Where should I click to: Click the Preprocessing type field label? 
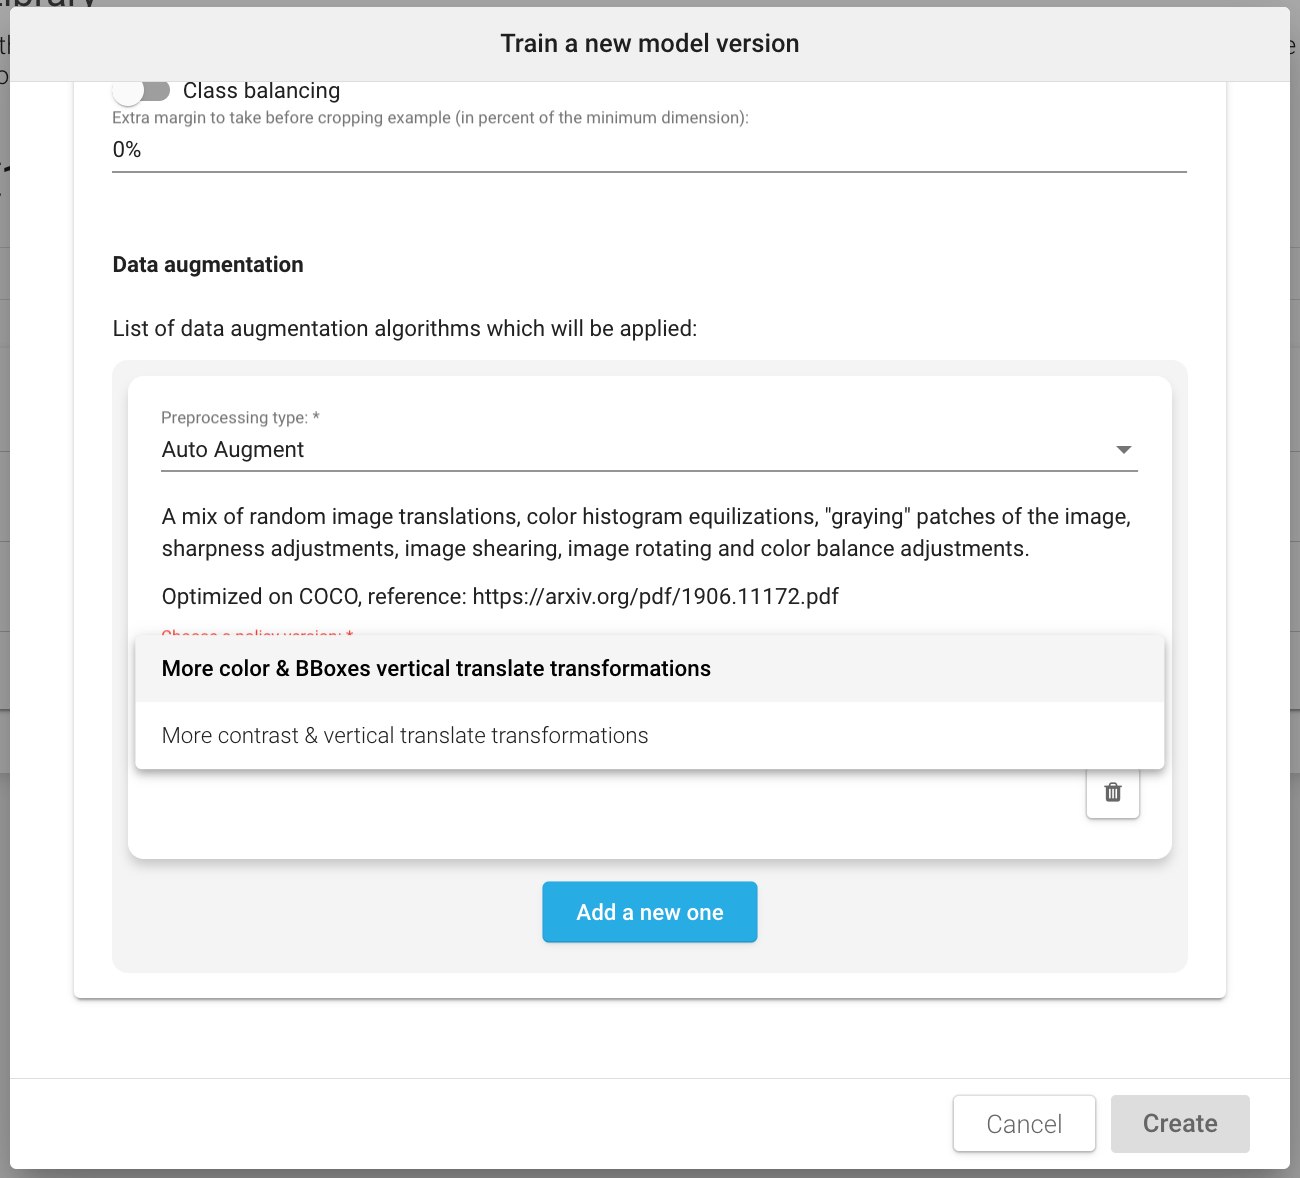240,418
